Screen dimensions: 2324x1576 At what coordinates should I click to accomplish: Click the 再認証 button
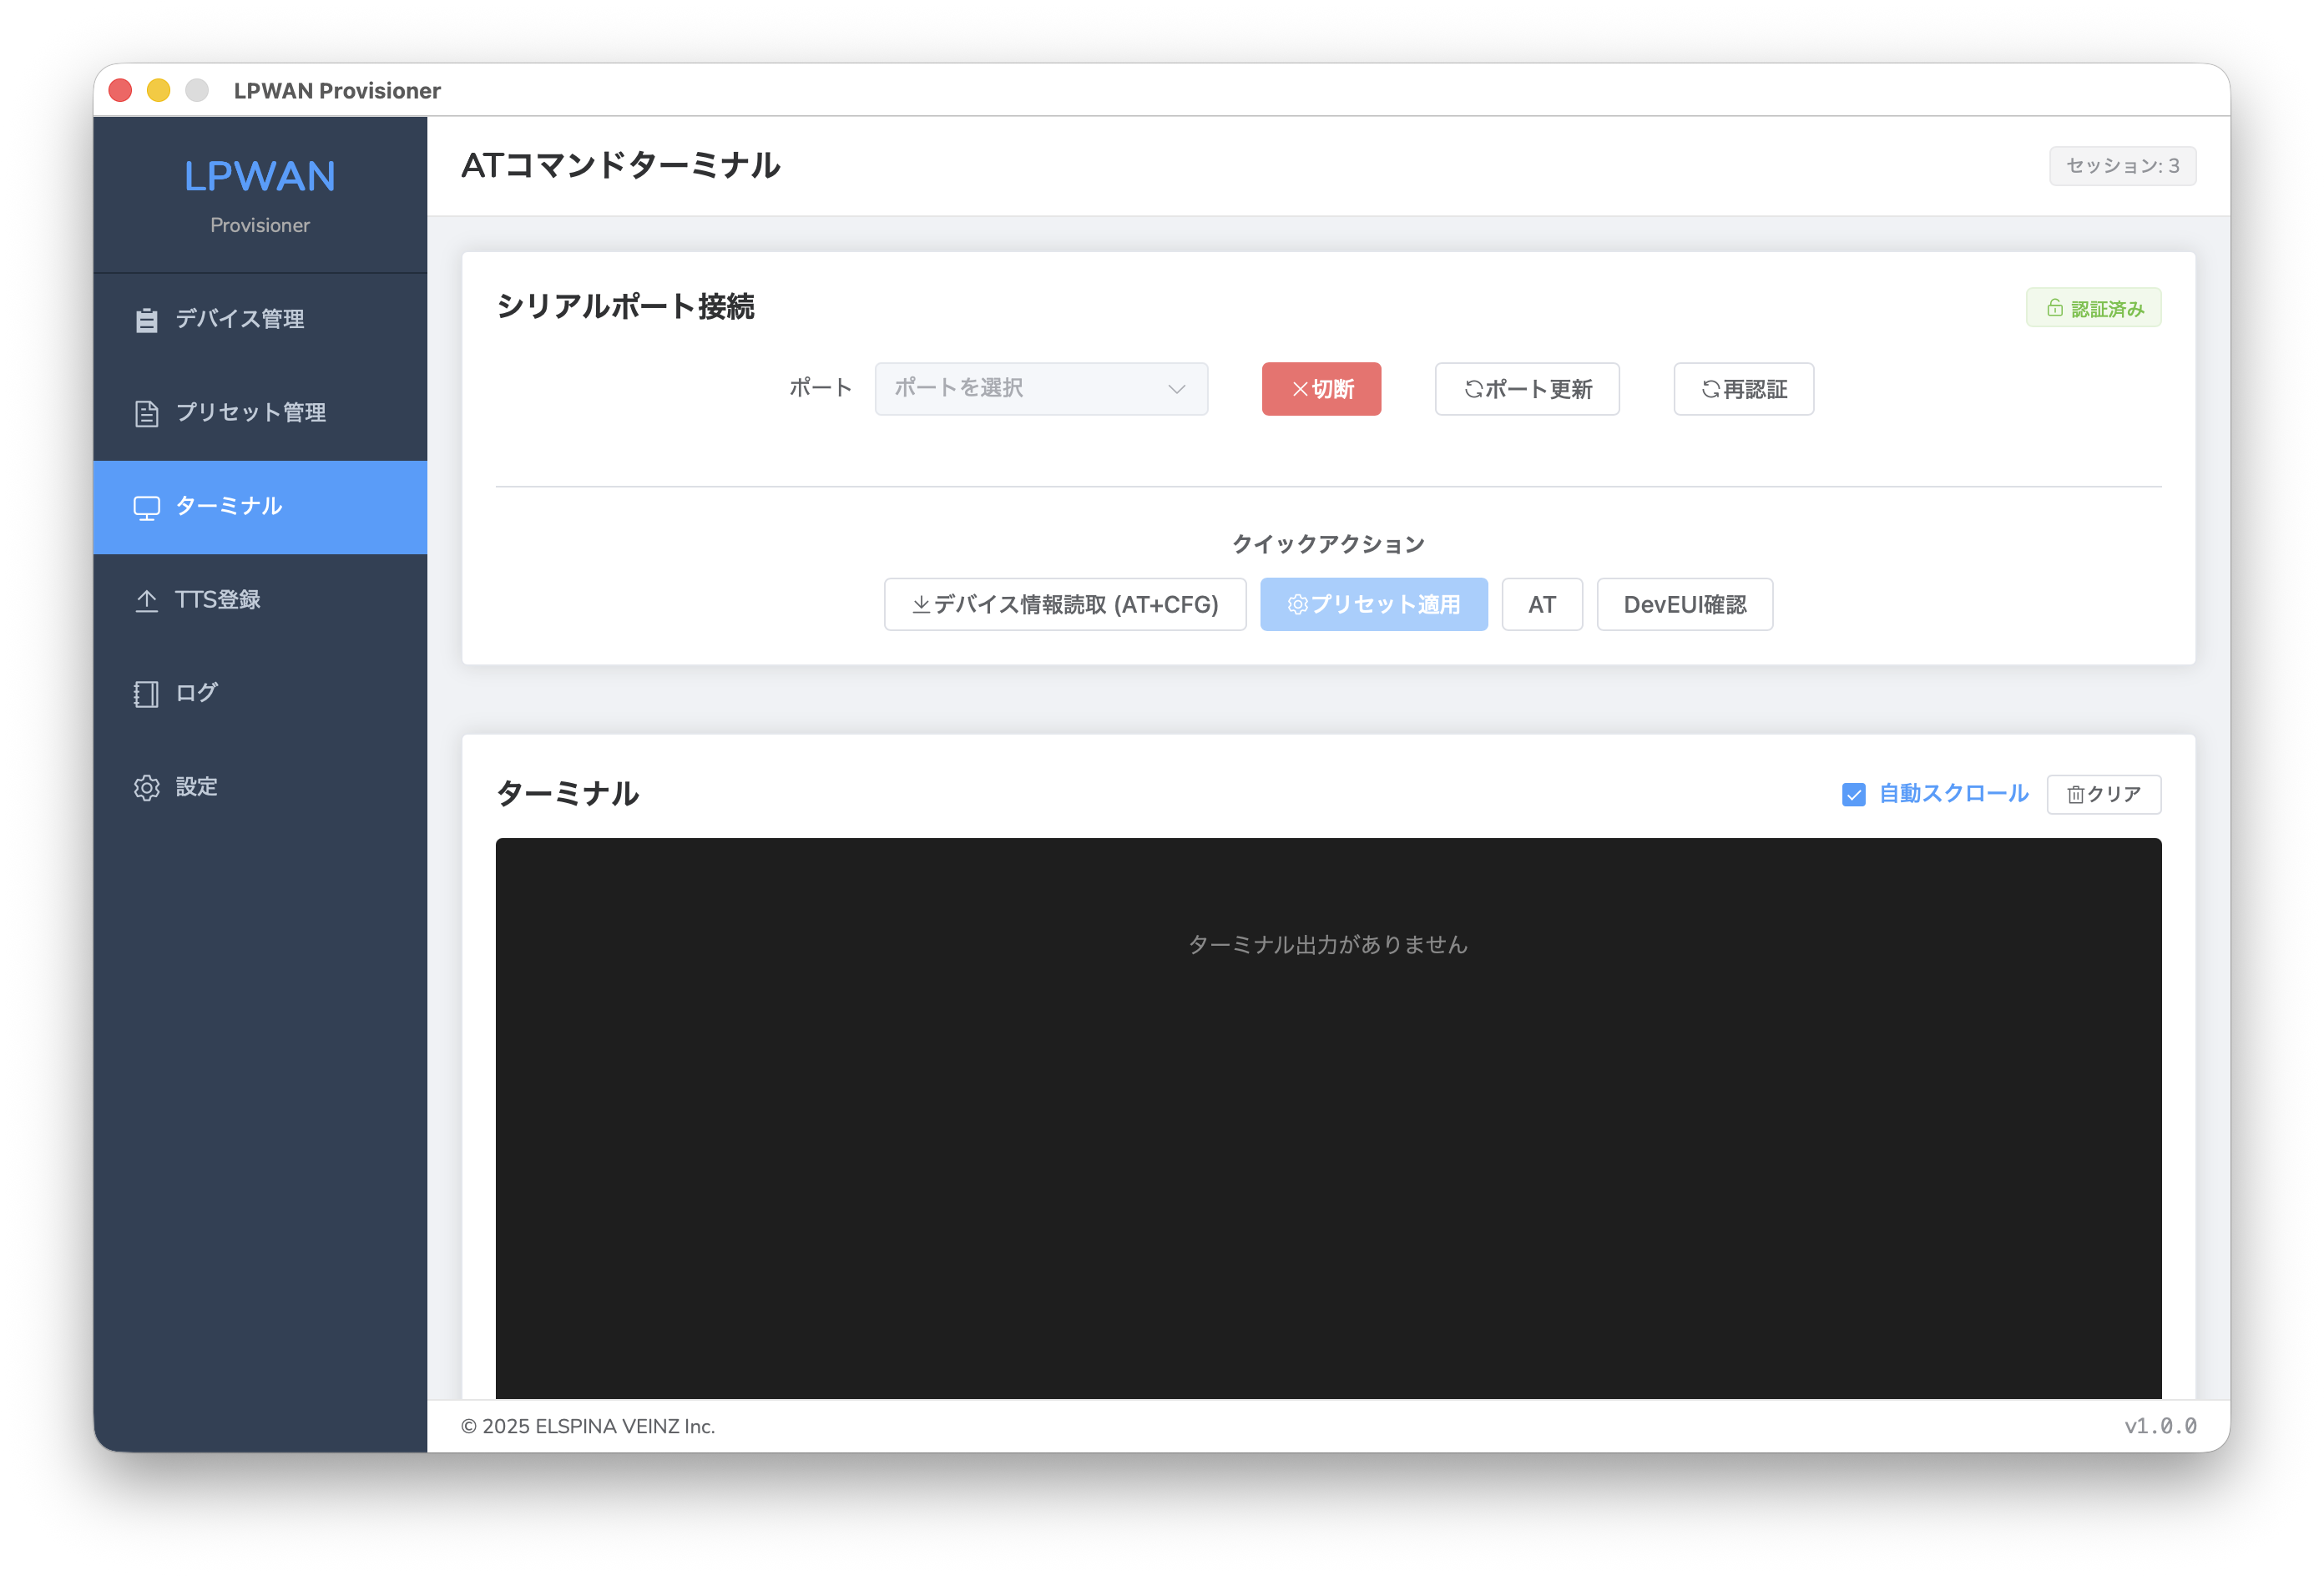click(x=1743, y=389)
